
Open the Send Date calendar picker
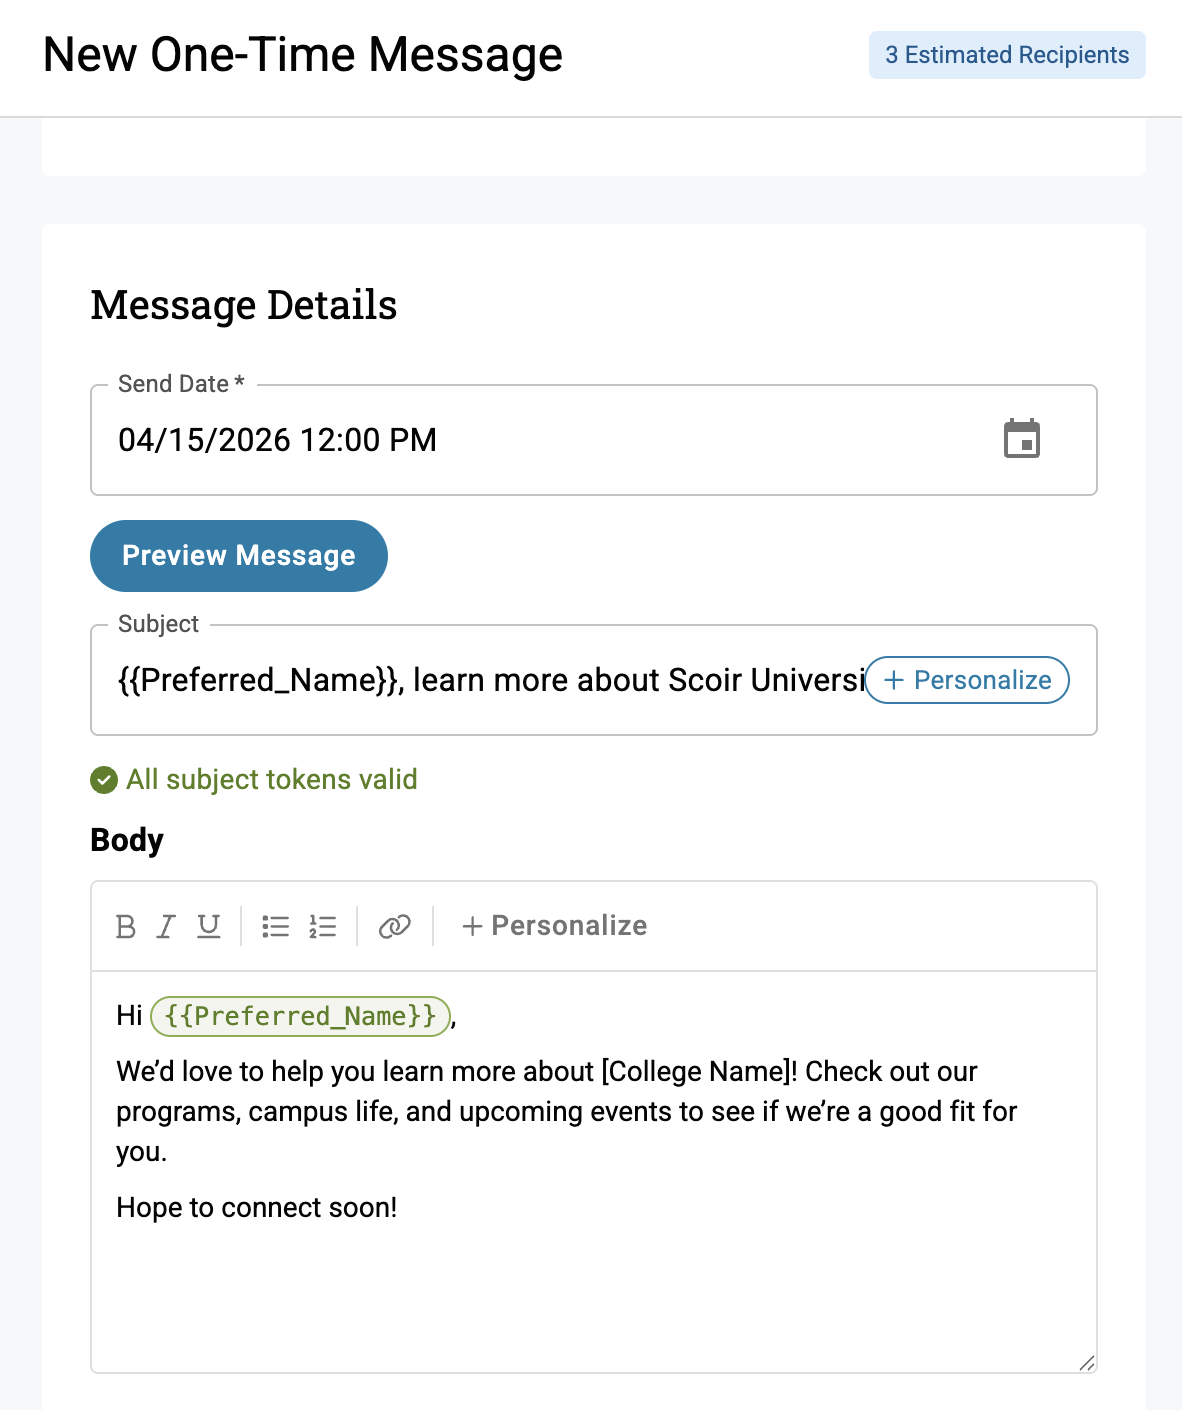pyautogui.click(x=1021, y=440)
